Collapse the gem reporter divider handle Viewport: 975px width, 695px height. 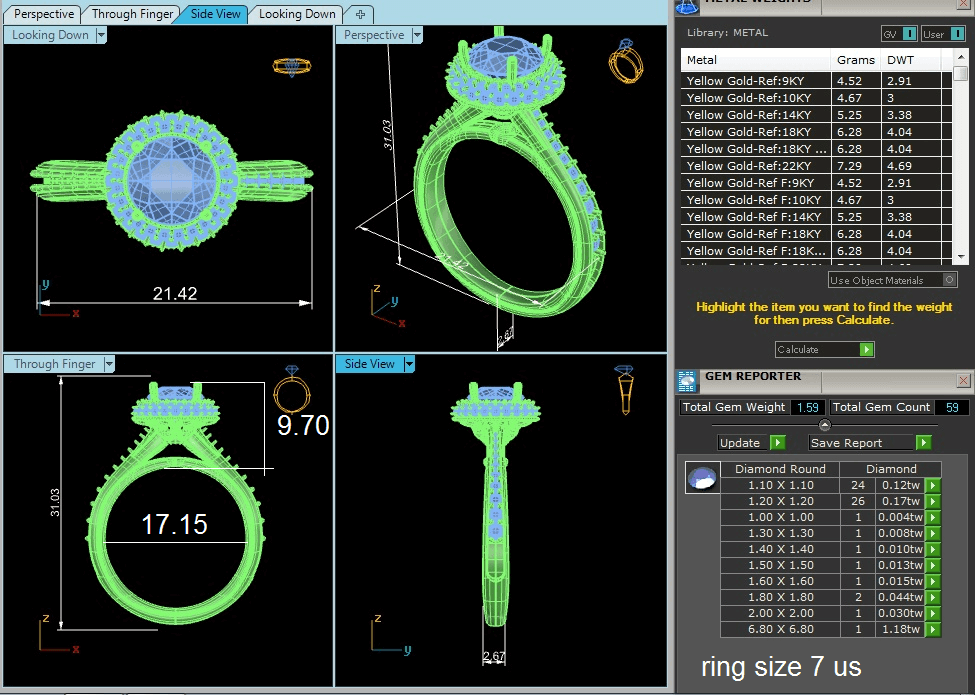pos(824,425)
